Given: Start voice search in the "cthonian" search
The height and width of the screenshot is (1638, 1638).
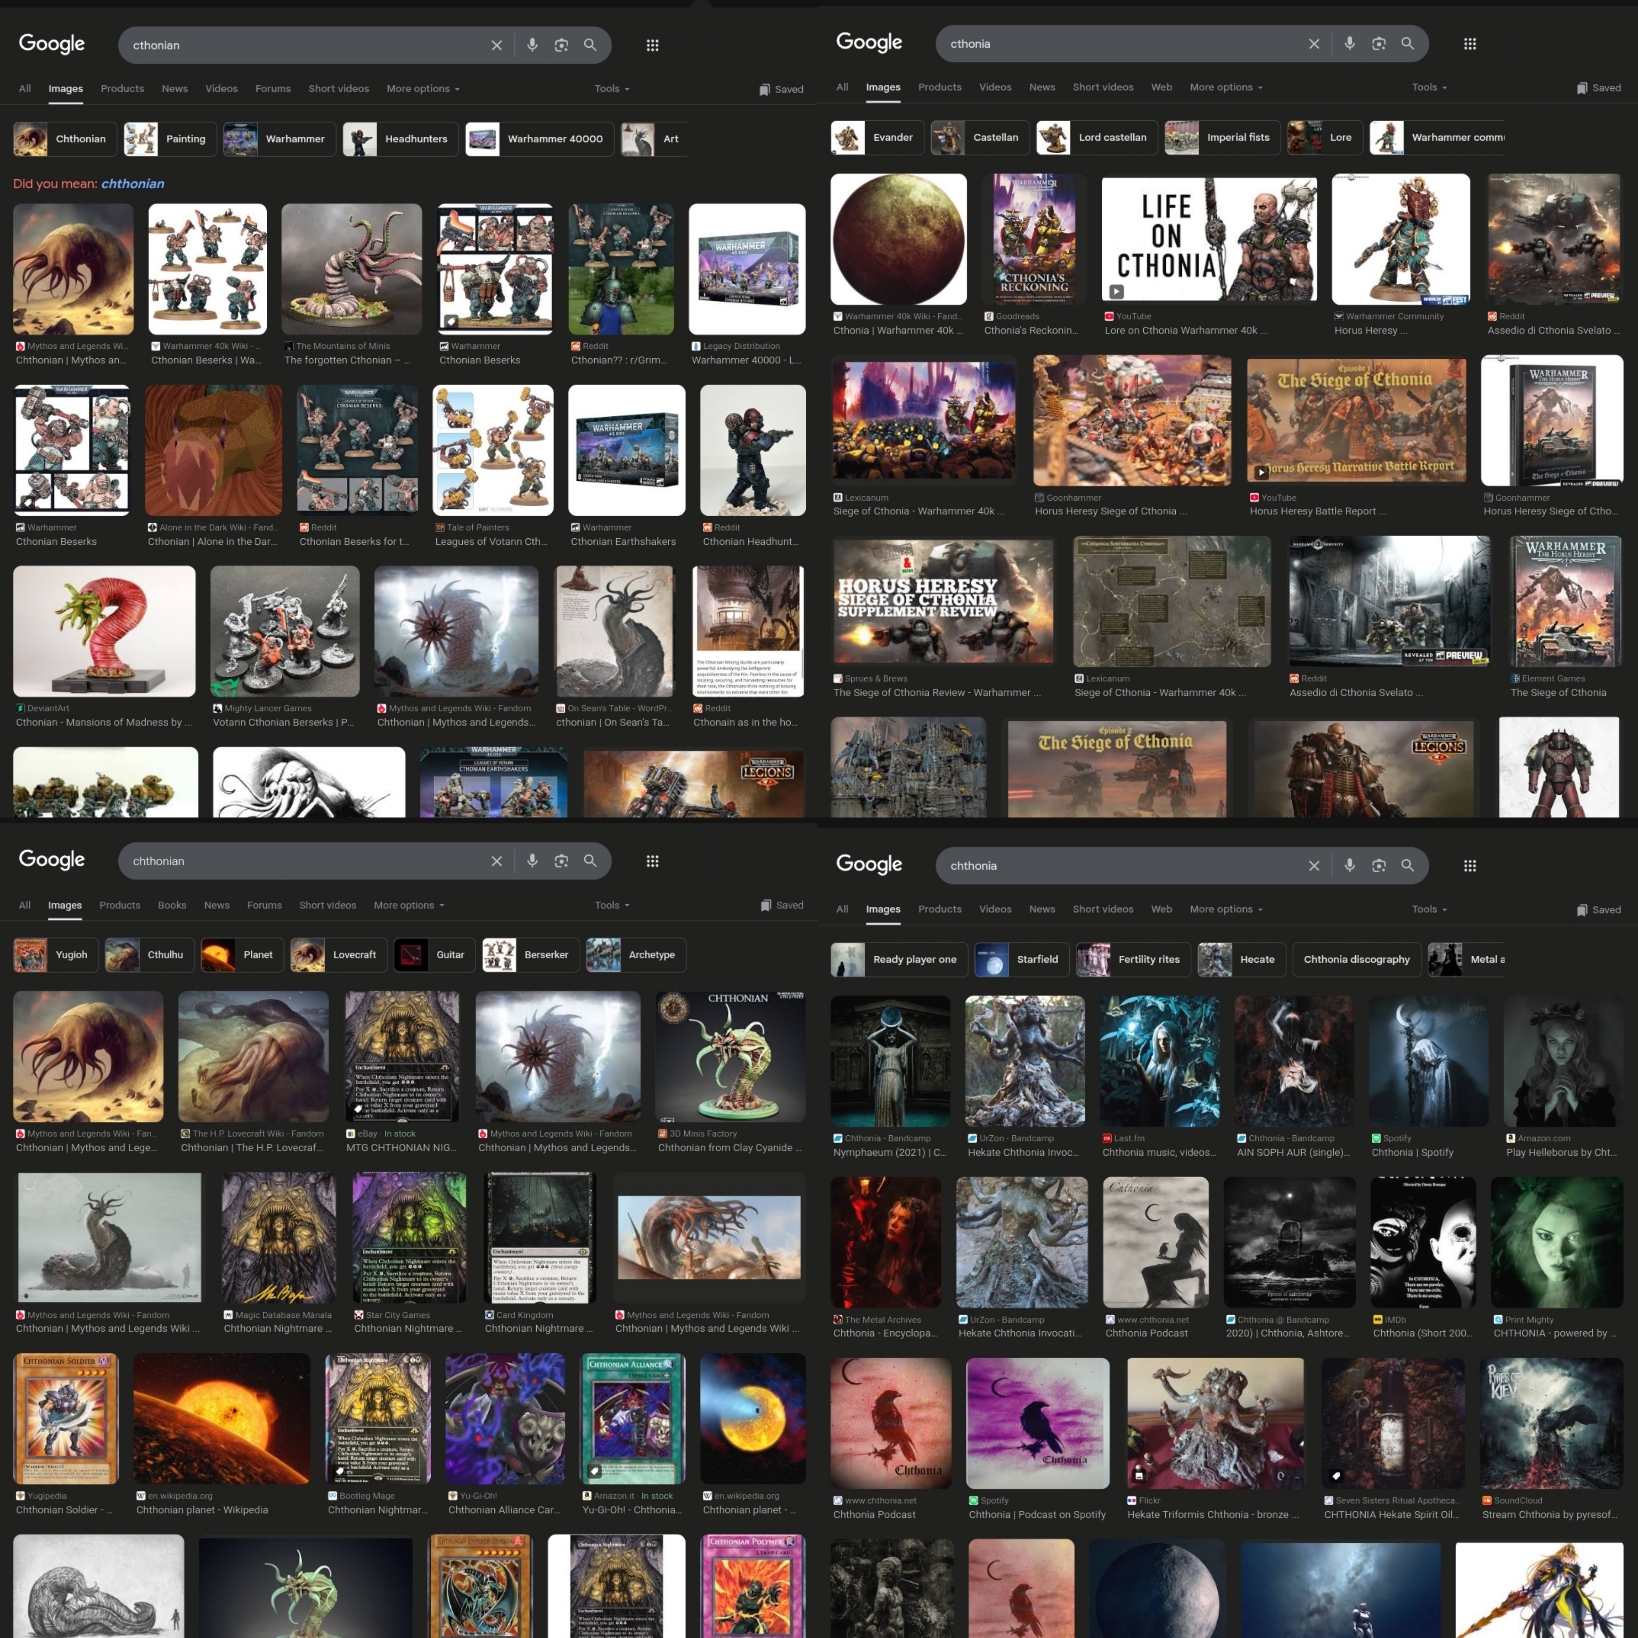Looking at the screenshot, I should (x=532, y=45).
